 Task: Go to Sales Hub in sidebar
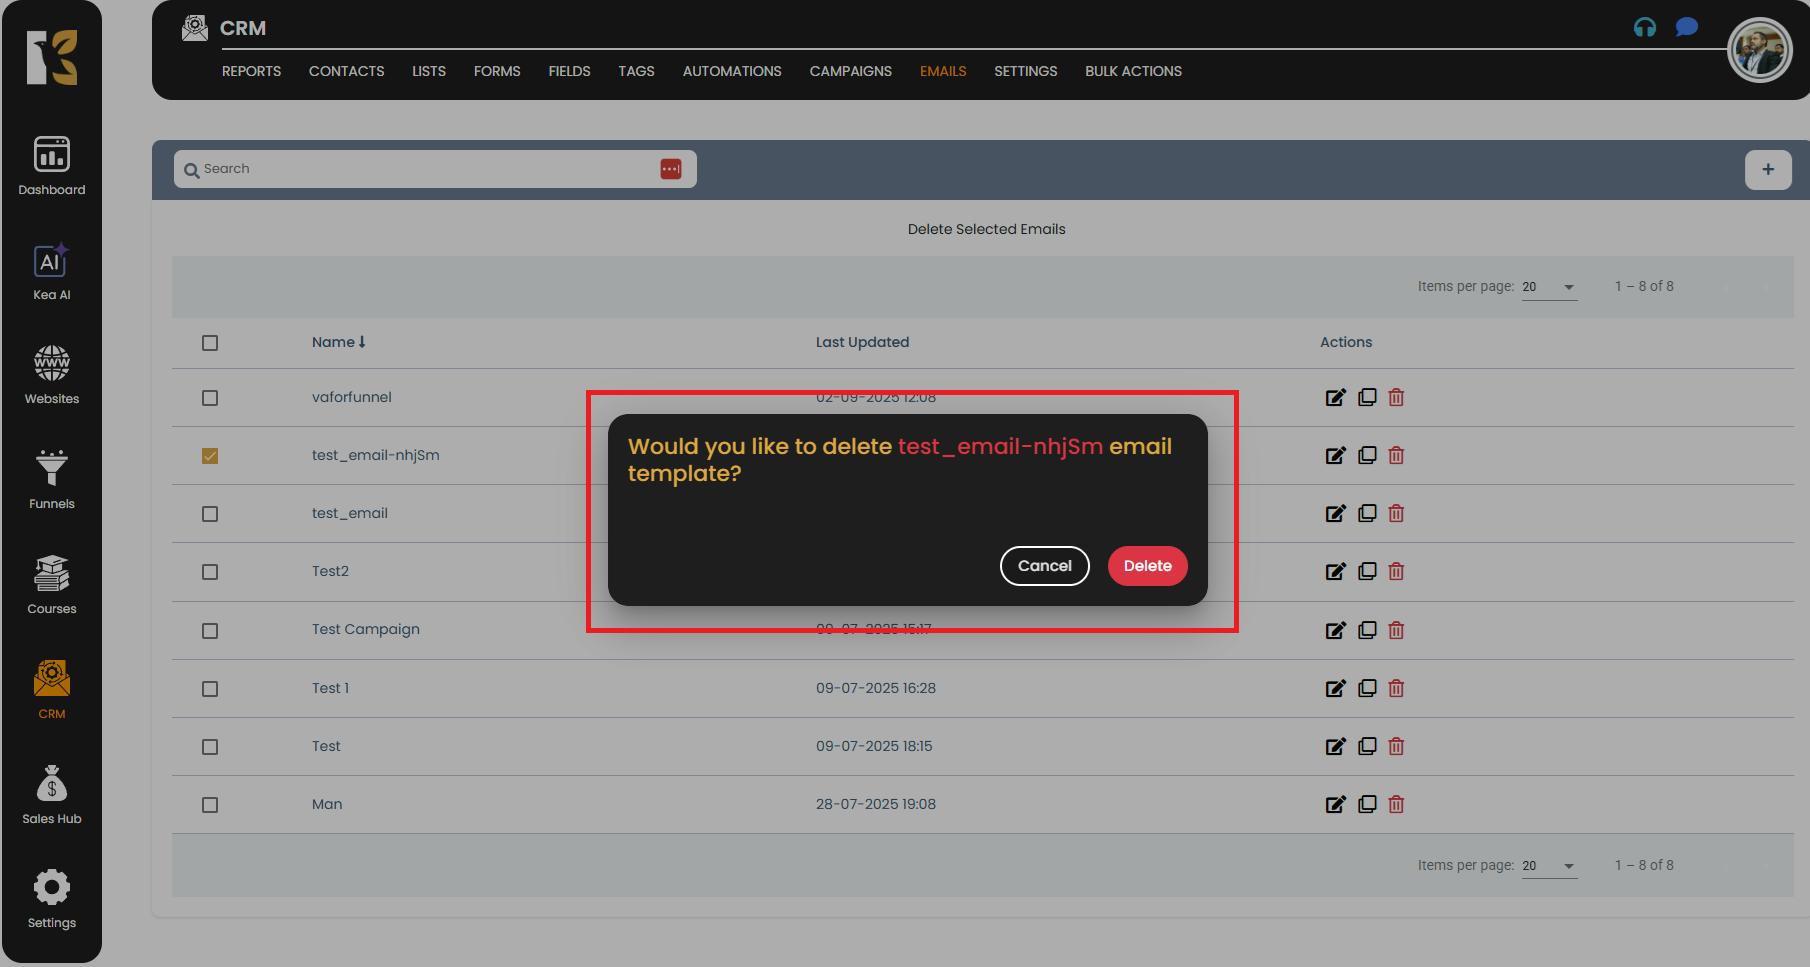51,795
